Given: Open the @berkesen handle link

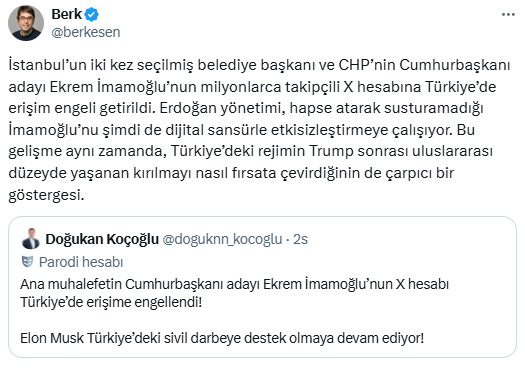Looking at the screenshot, I should 86,32.
